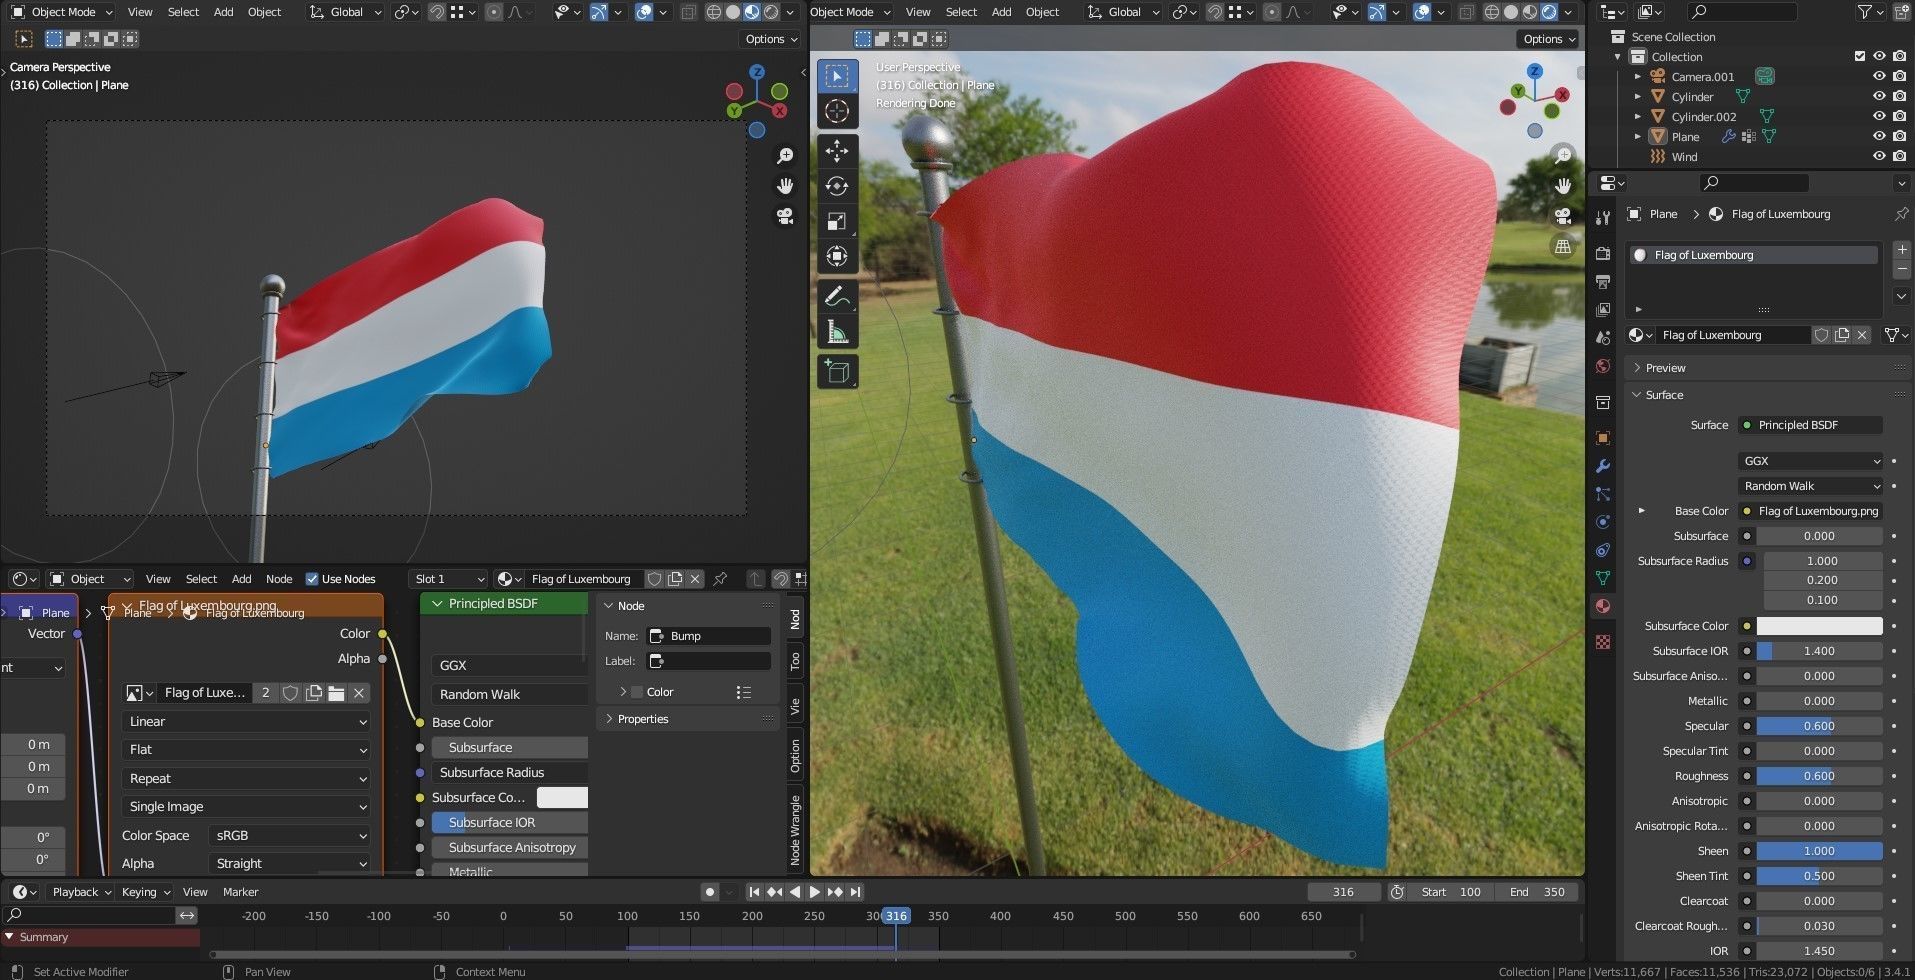The height and width of the screenshot is (980, 1915).
Task: Click the Principled BSDF surface button
Action: [1809, 424]
